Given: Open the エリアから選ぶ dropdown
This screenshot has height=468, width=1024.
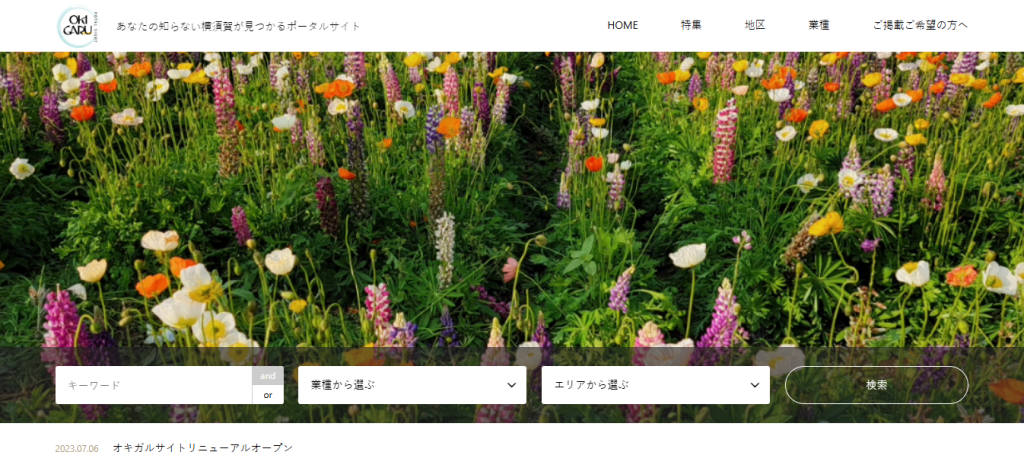Looking at the screenshot, I should click(643, 385).
